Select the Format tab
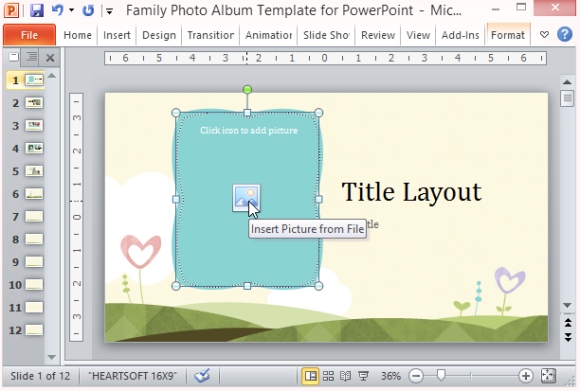Screen dimensions: 580x391 [x=508, y=35]
